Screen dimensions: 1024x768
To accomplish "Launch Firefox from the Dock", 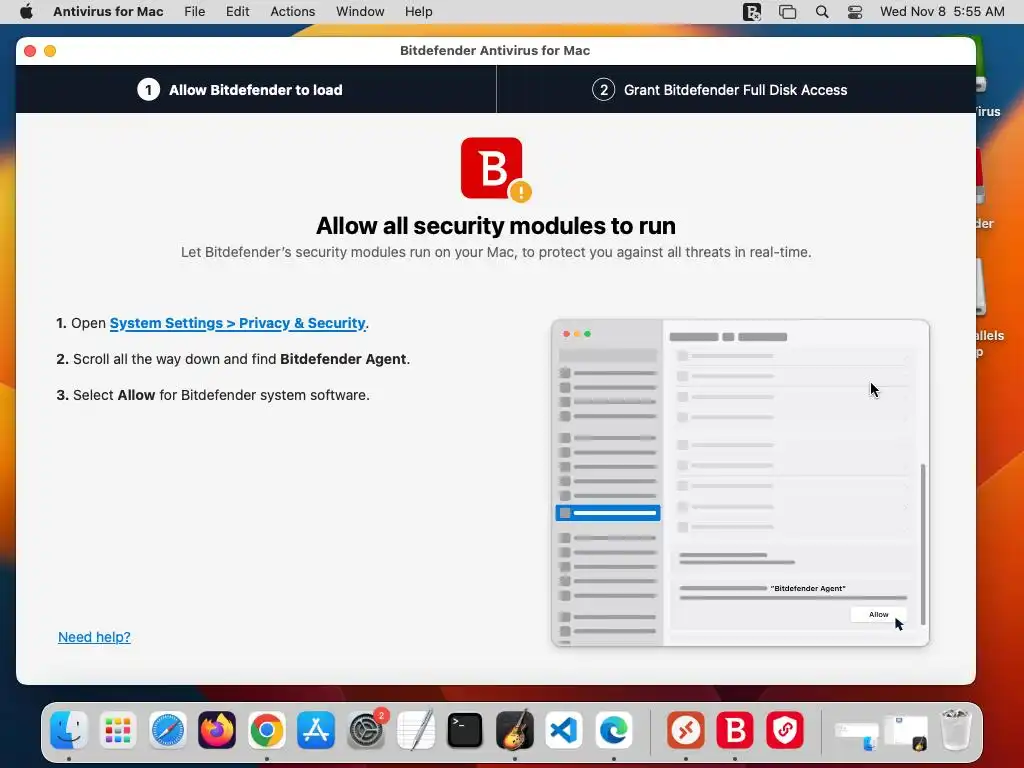I will coord(217,730).
